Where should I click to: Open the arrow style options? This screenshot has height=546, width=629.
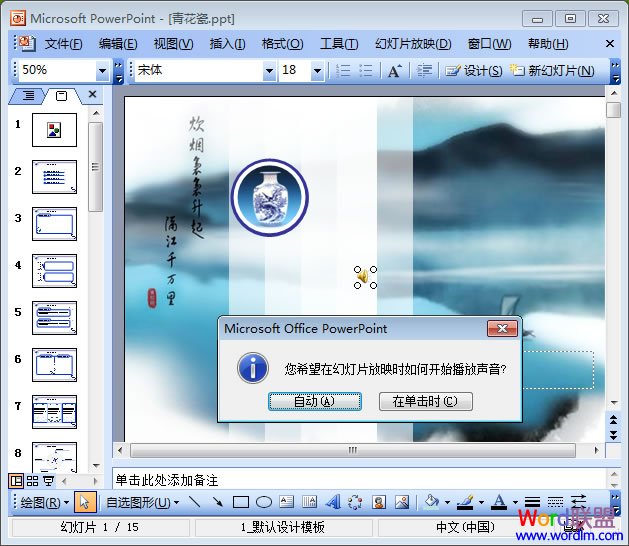click(578, 502)
